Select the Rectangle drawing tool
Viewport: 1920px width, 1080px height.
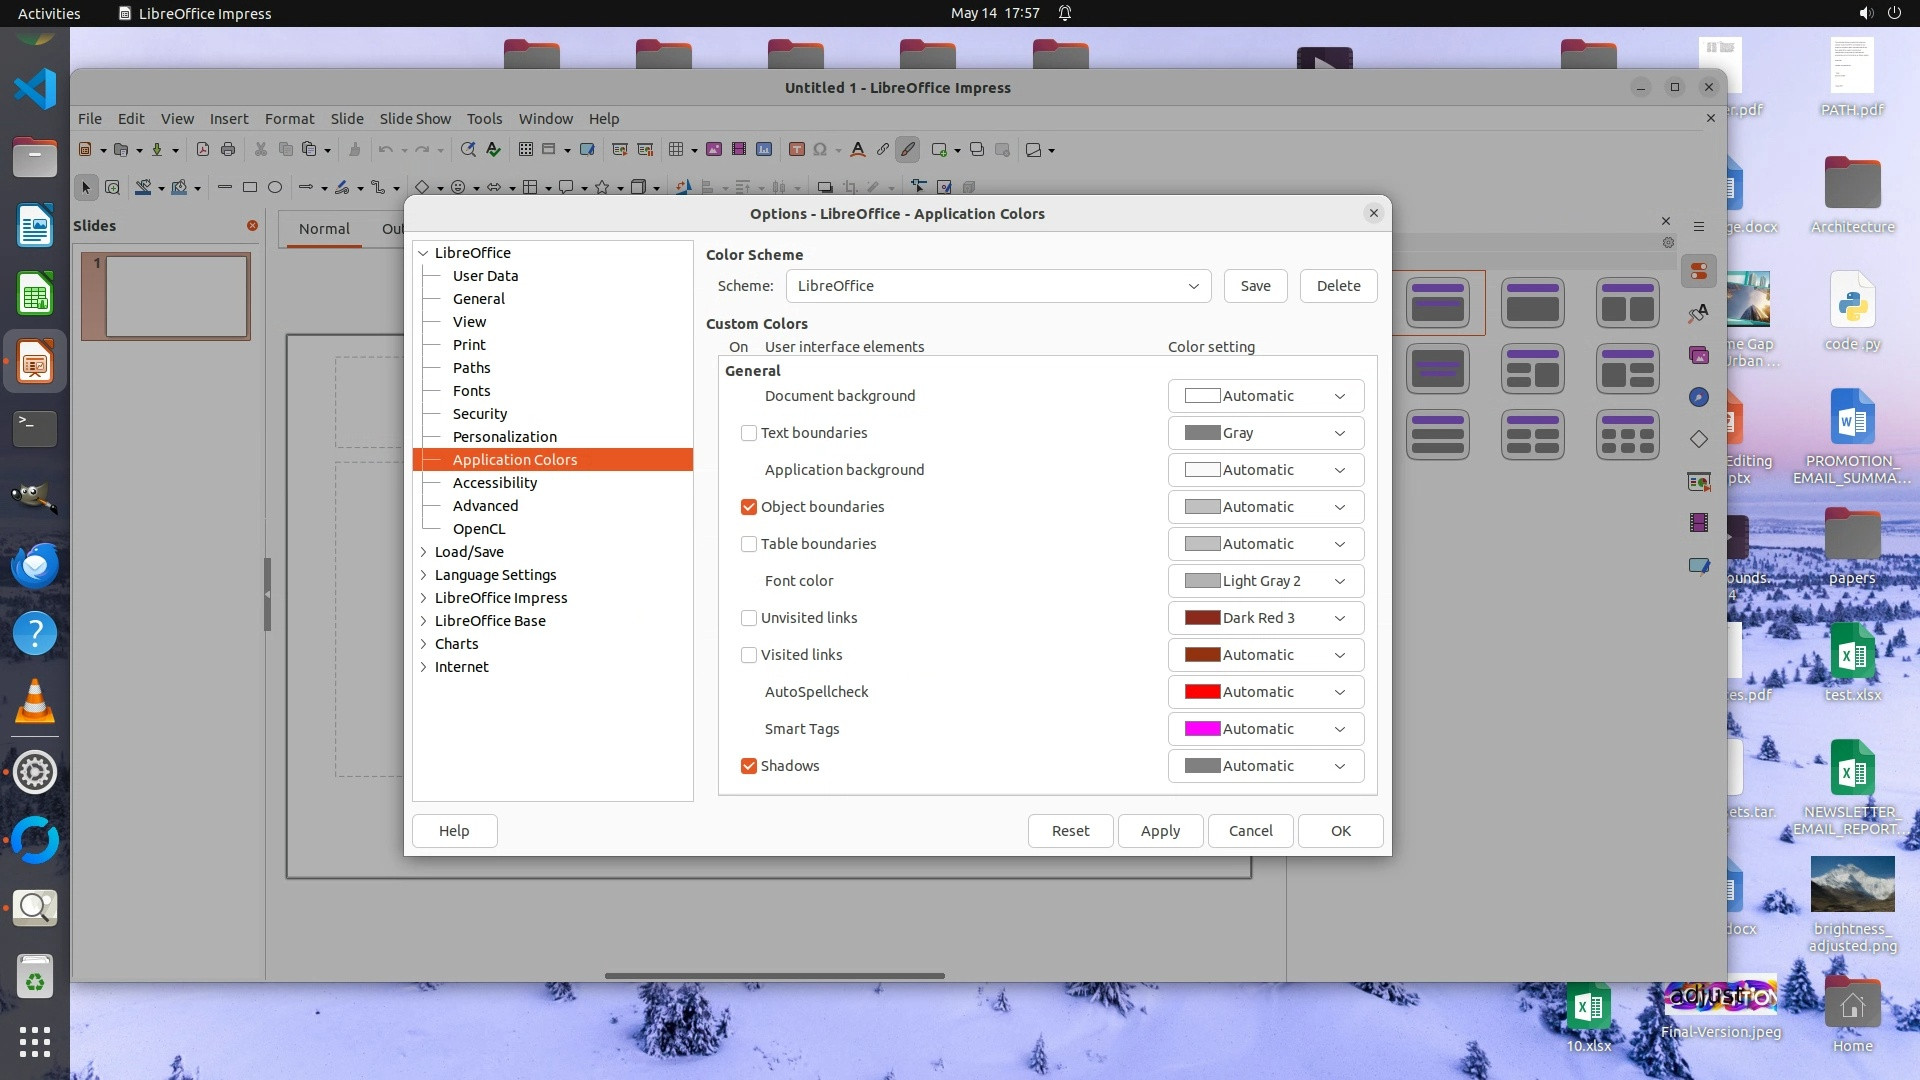250,187
